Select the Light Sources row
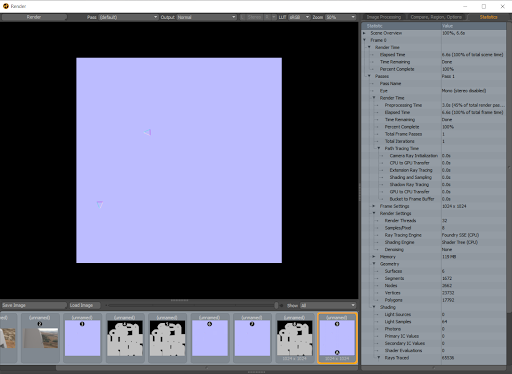This screenshot has height=374, width=512. [x=434, y=314]
